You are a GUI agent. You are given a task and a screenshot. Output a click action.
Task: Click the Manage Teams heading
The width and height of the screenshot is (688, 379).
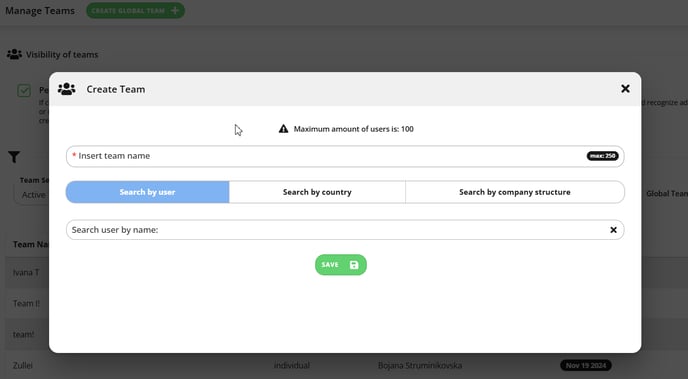(x=40, y=11)
